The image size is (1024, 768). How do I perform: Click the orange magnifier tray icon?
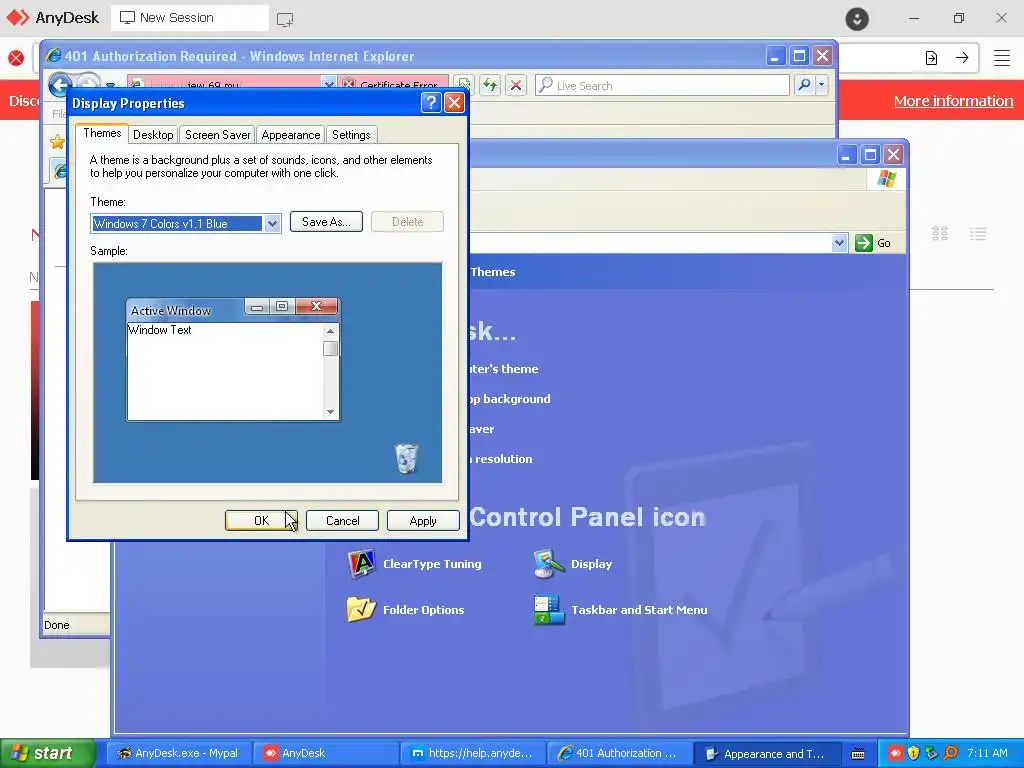click(950, 753)
